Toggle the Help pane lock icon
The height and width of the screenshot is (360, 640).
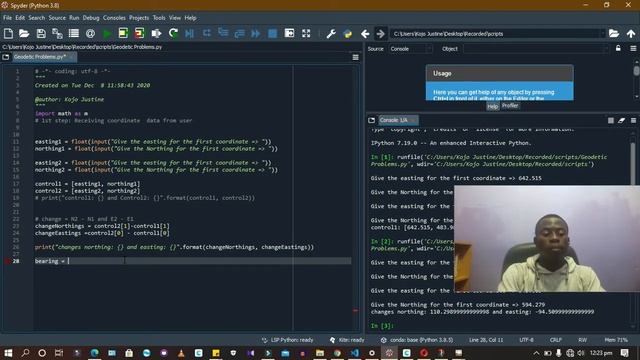(x=618, y=49)
